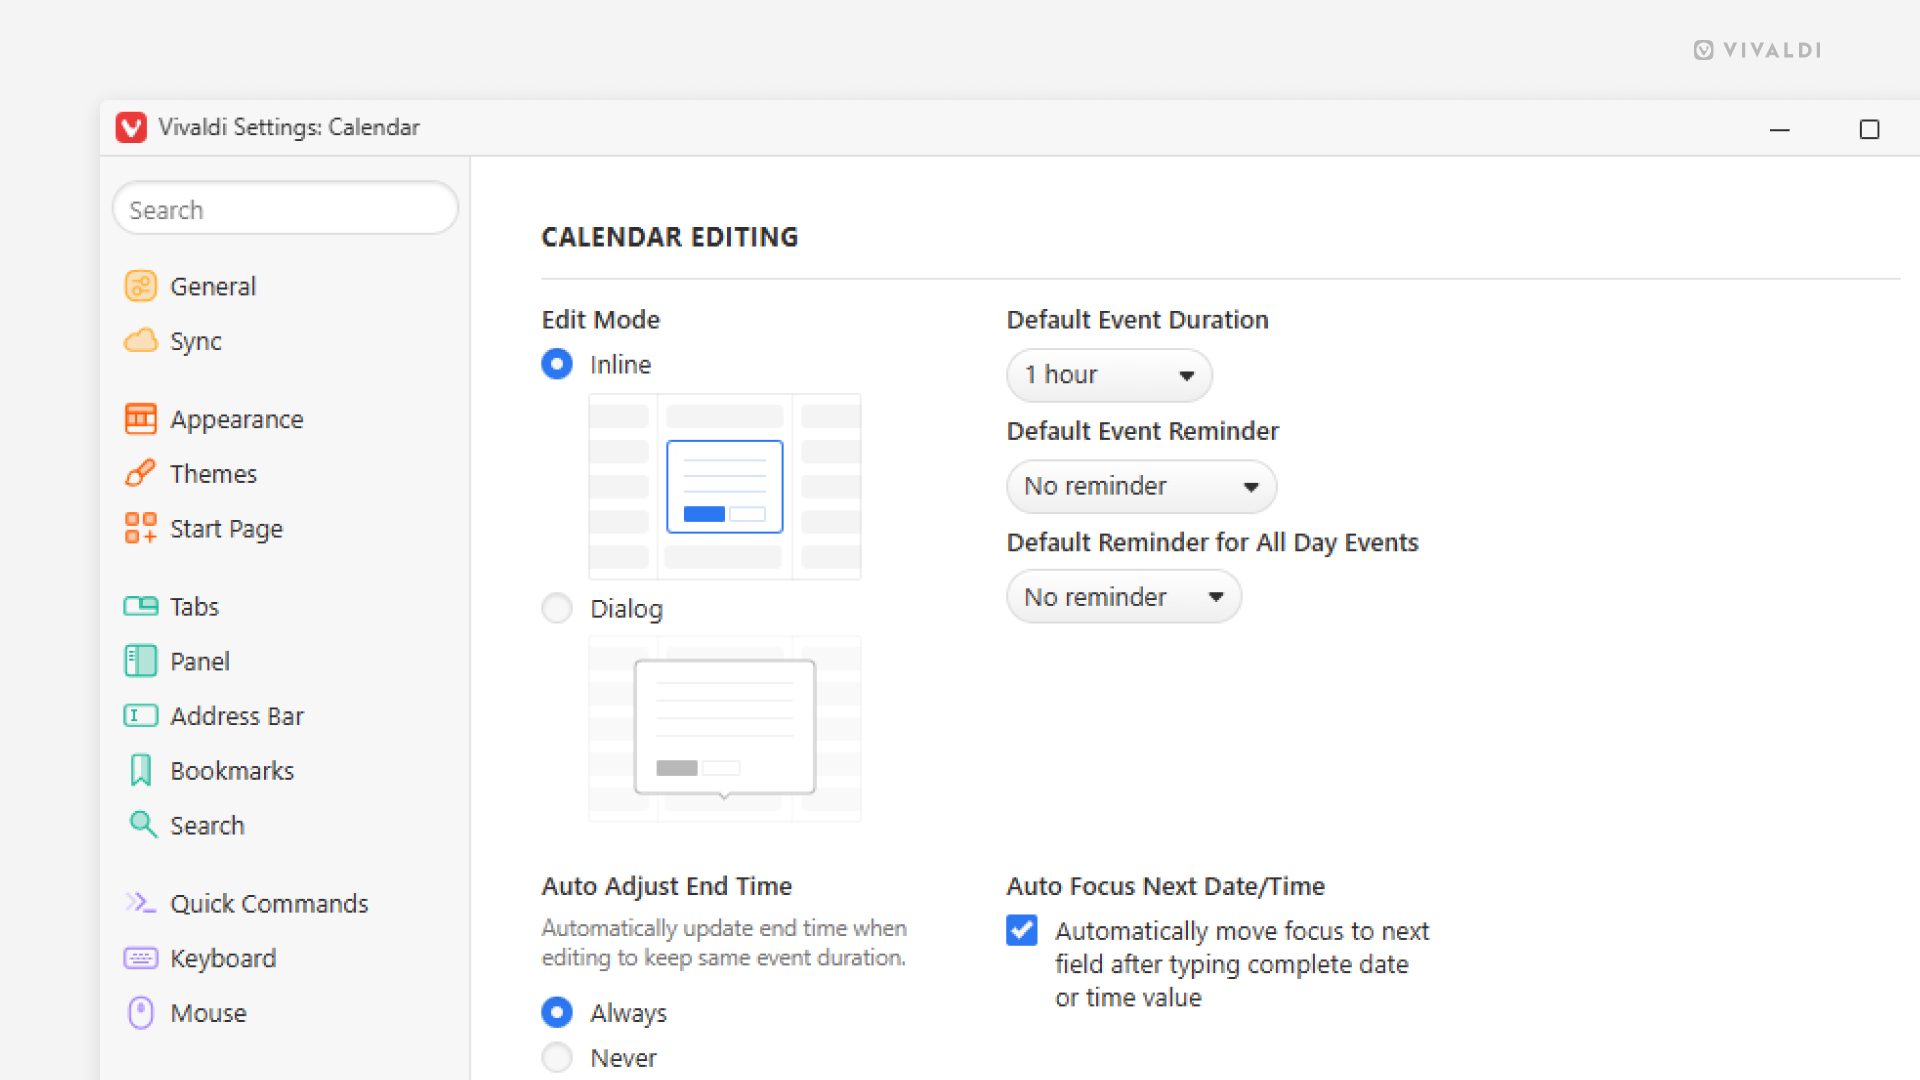Open General settings via its icon

pyautogui.click(x=140, y=286)
